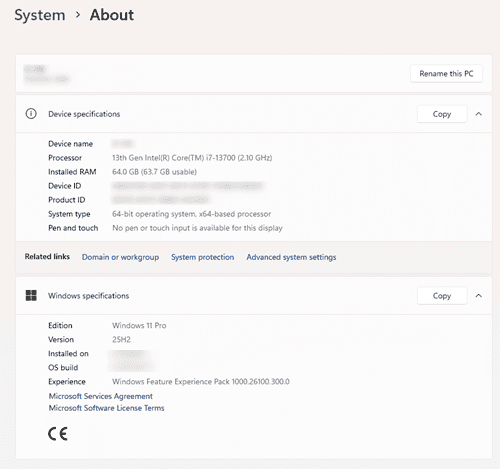The image size is (500, 469).
Task: Click the 'Edition' label
Action: pos(60,325)
